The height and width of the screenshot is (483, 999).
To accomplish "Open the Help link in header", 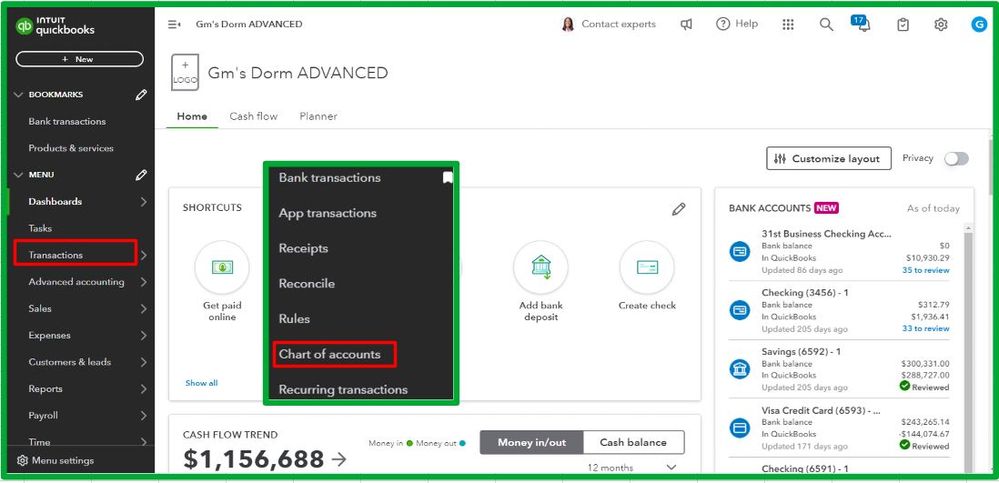I will pyautogui.click(x=737, y=24).
